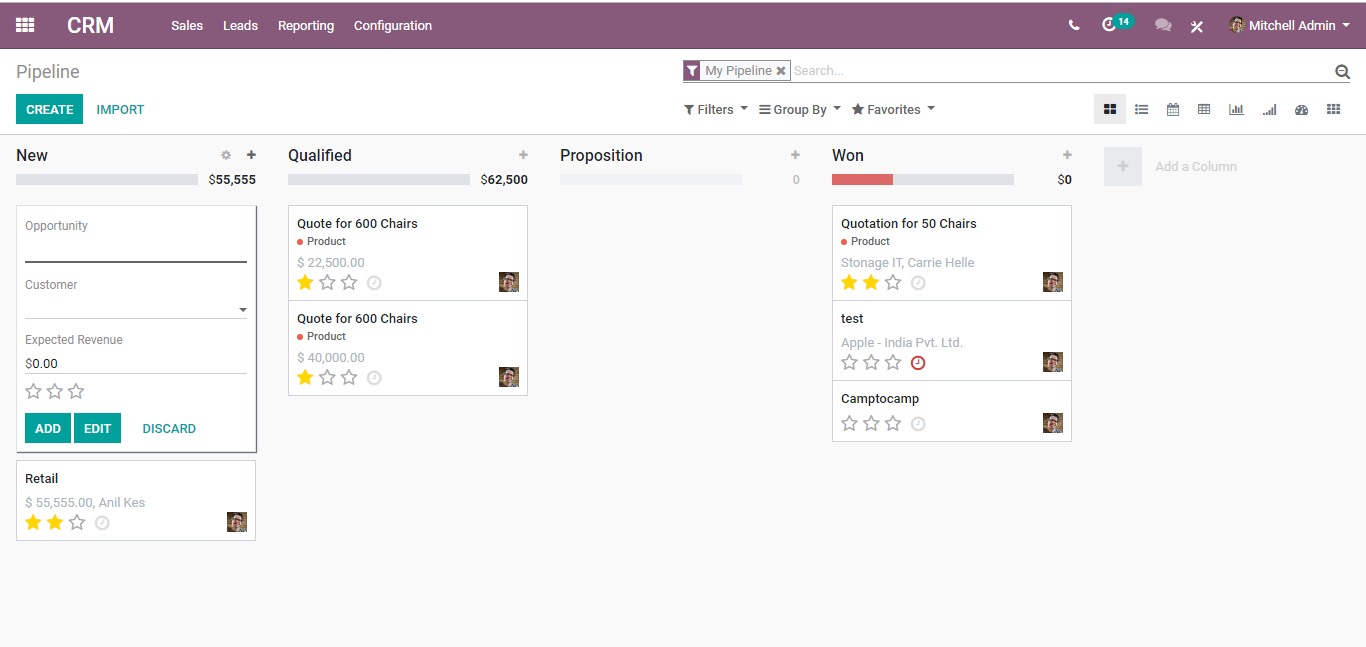Open the Configuration menu

coord(393,25)
